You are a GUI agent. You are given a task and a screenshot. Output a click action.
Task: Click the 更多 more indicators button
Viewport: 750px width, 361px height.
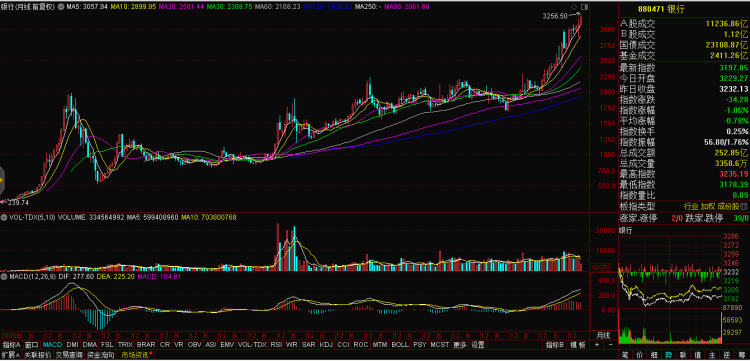(459, 344)
